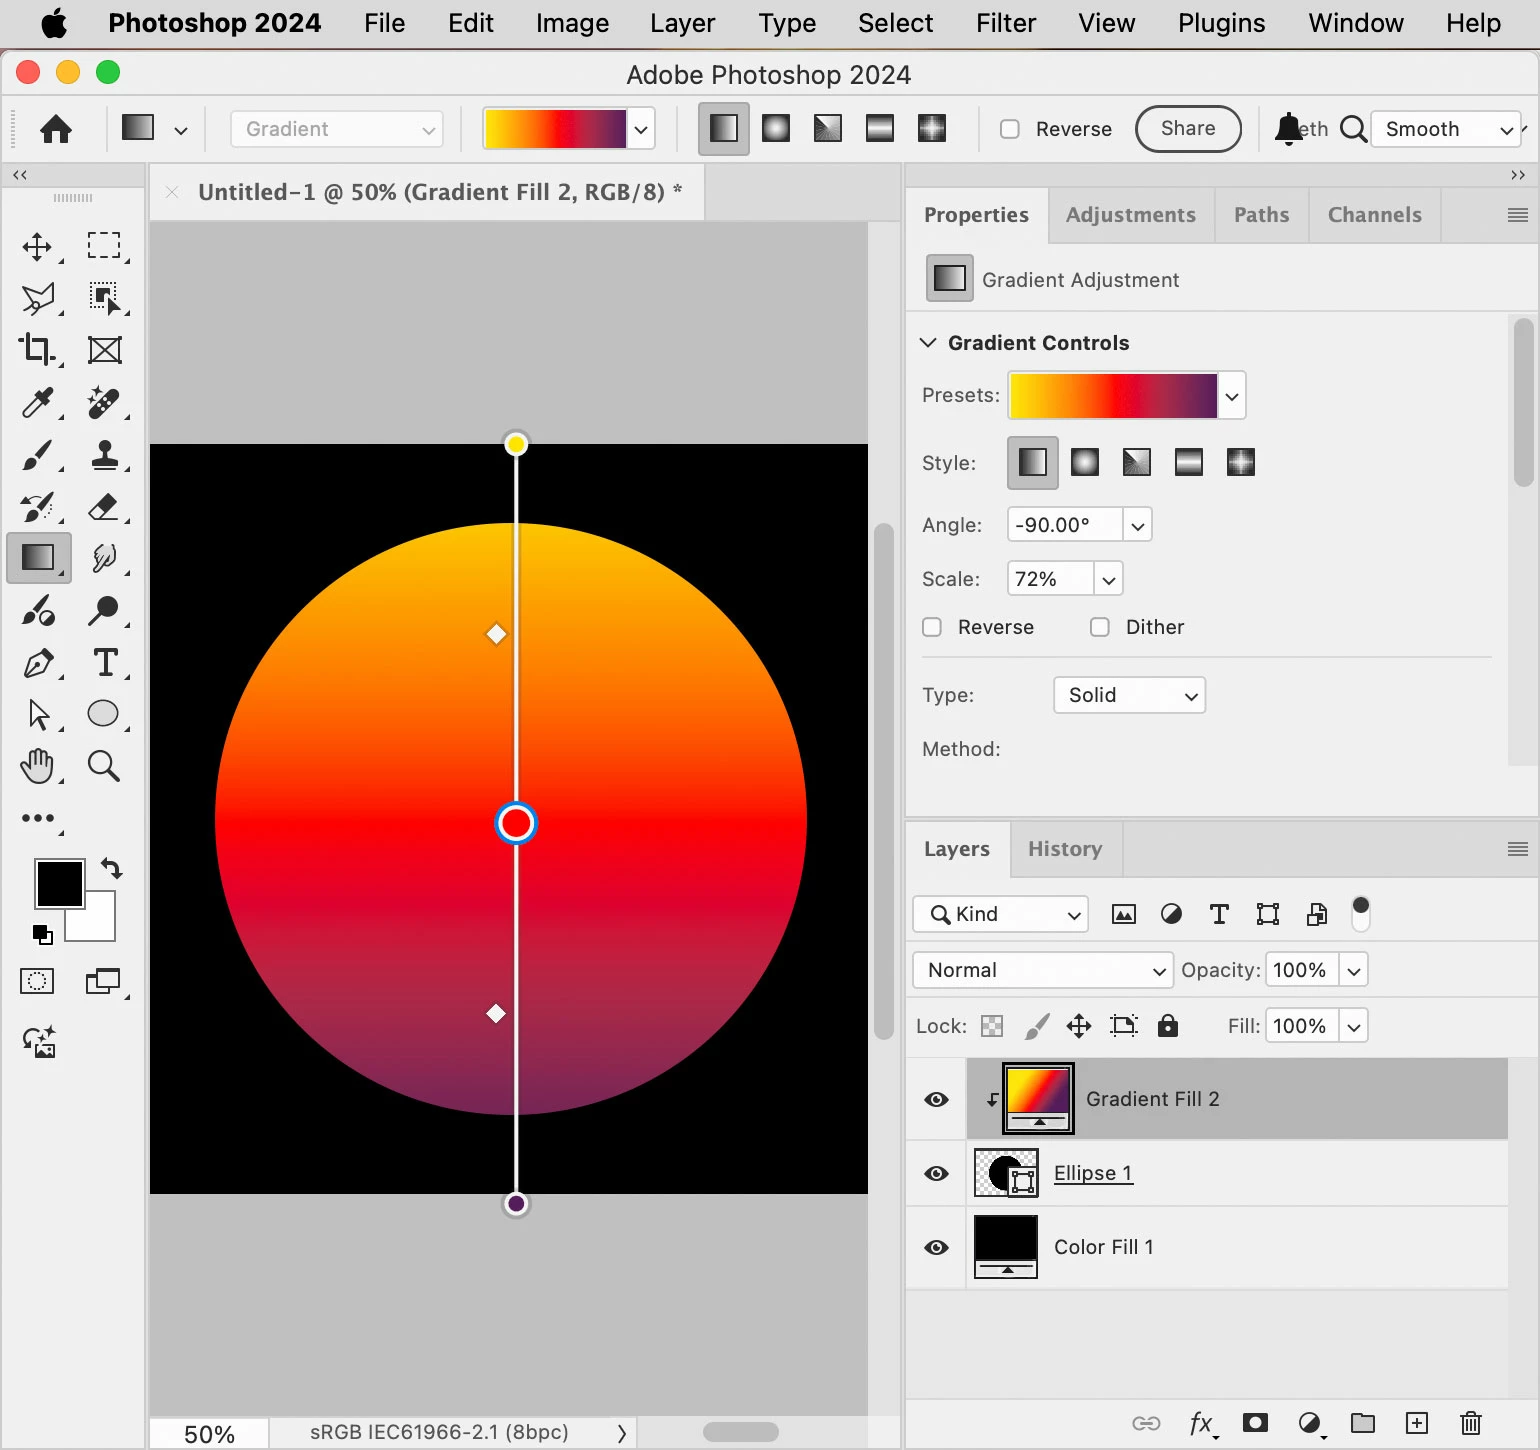Open the Filter menu
1540x1450 pixels.
pos(1006,23)
